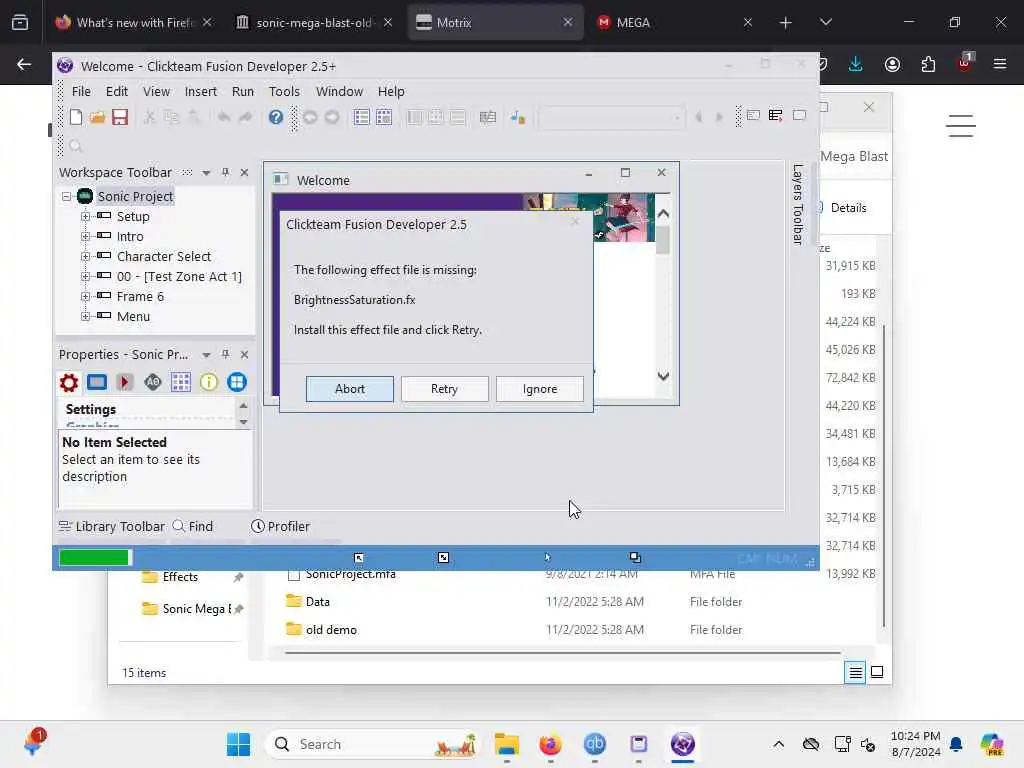Expand the Character Select frame node
Screen dimensions: 1024x768
click(x=86, y=257)
